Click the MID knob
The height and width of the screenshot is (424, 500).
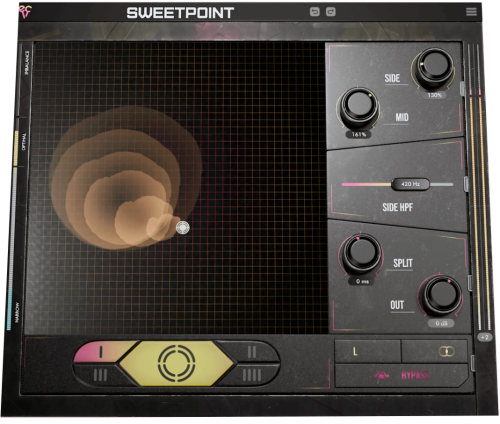[x=358, y=107]
